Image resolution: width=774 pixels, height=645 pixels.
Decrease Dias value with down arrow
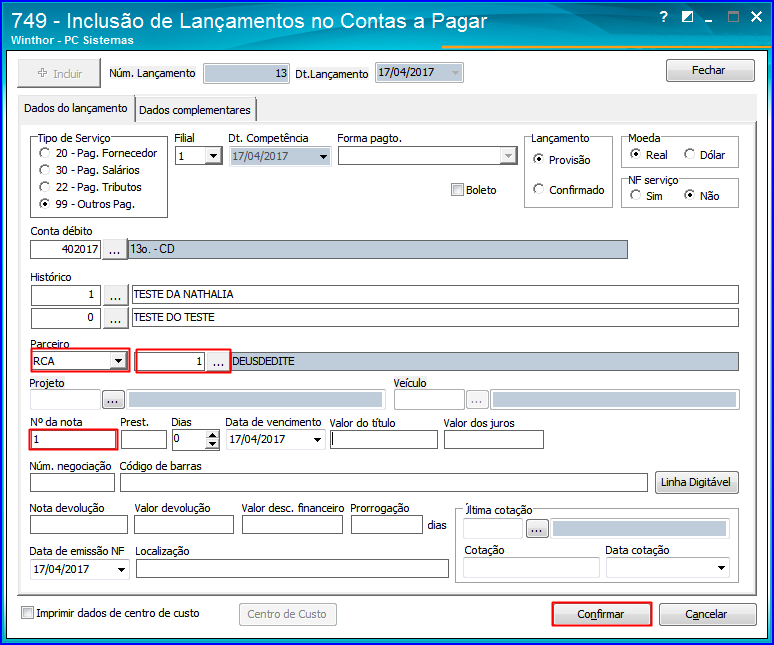coord(212,444)
